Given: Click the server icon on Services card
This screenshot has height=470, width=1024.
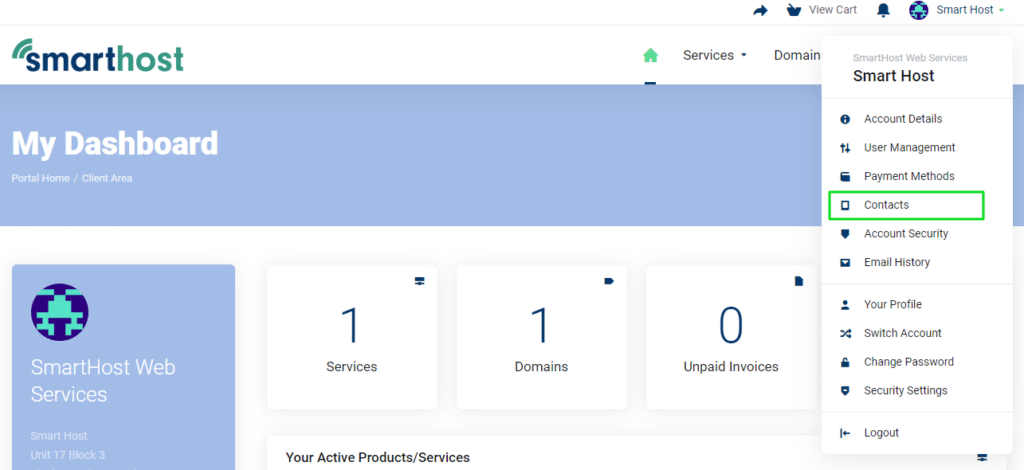Looking at the screenshot, I should click(x=419, y=281).
